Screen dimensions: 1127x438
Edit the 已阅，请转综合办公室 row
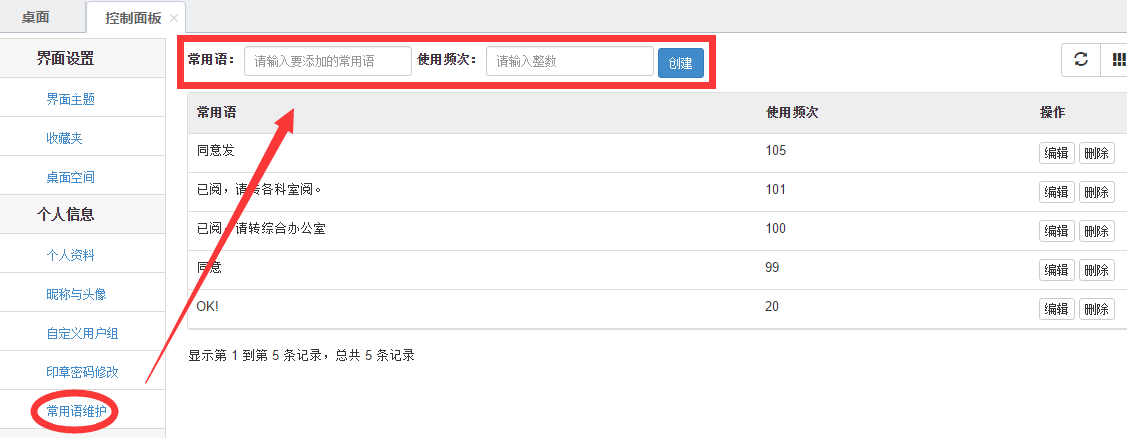click(x=1057, y=231)
